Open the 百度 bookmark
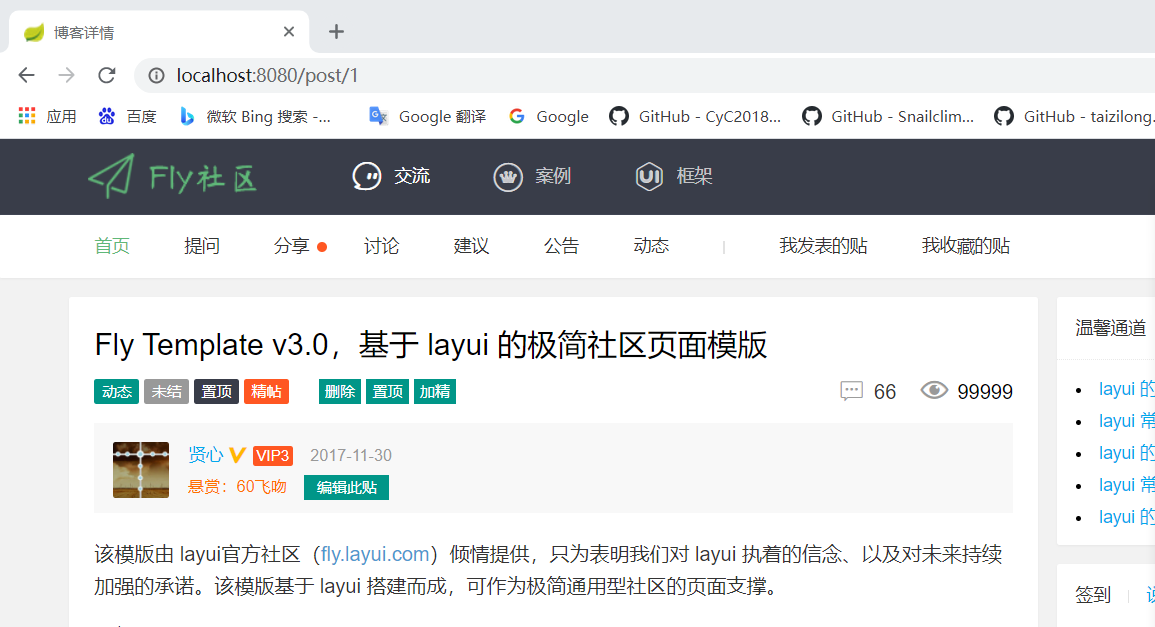 pos(127,116)
